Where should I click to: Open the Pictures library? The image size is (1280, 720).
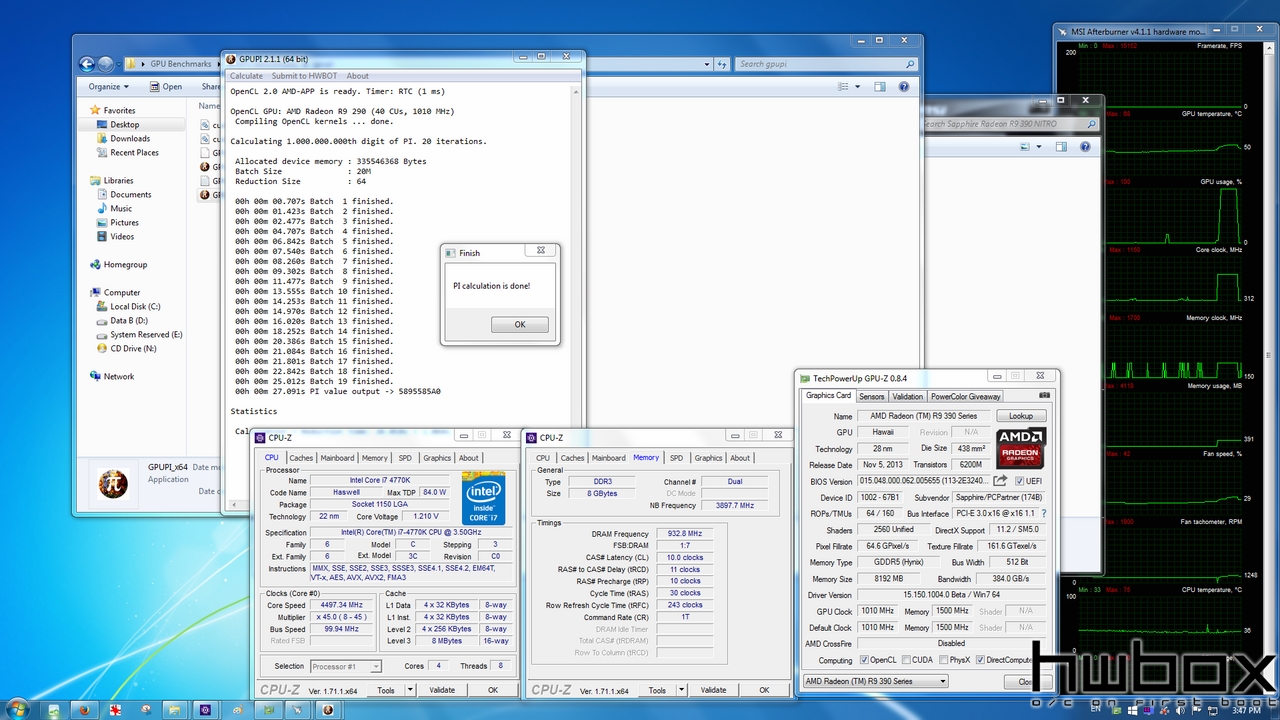pos(124,223)
